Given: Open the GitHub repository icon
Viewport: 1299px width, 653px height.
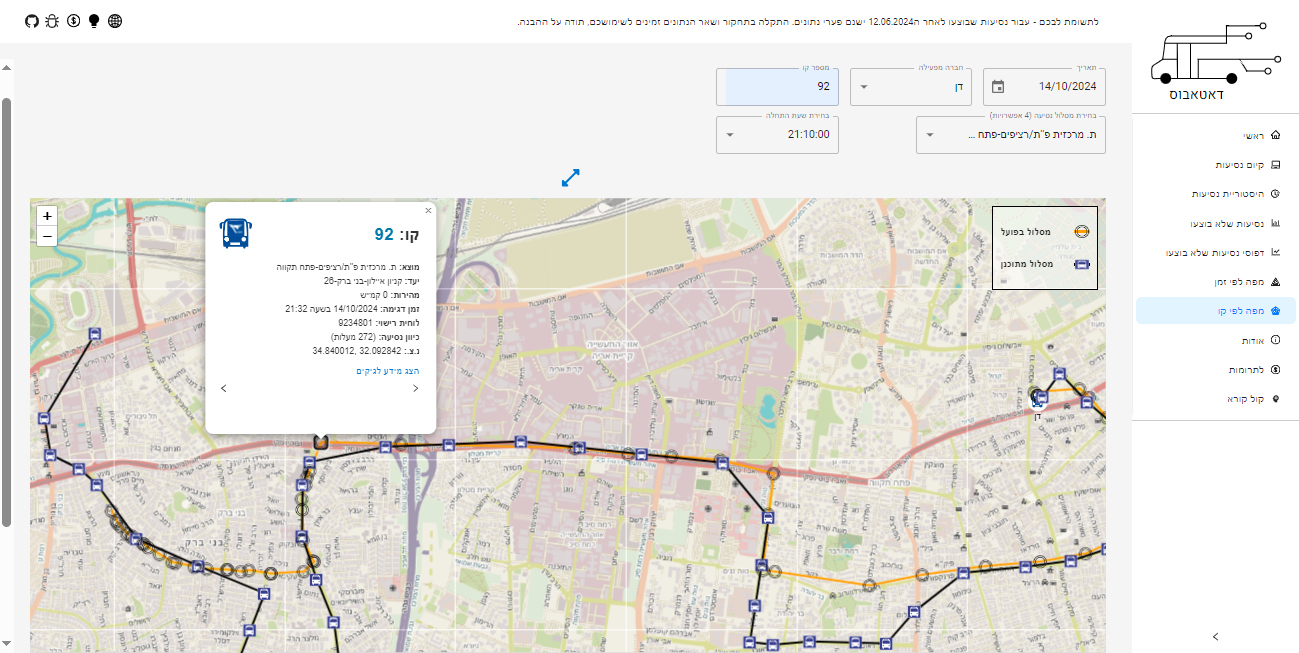Looking at the screenshot, I should point(31,21).
